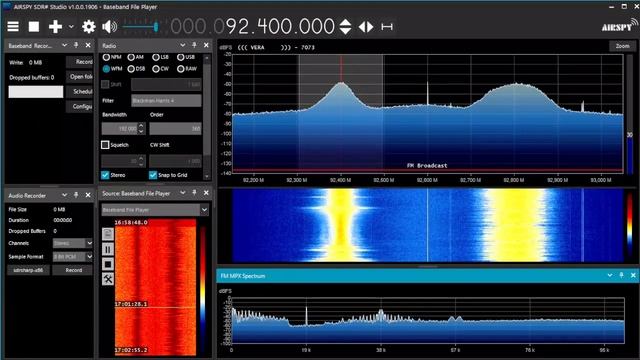Click the frequency step up/down arrows

(x=345, y=27)
